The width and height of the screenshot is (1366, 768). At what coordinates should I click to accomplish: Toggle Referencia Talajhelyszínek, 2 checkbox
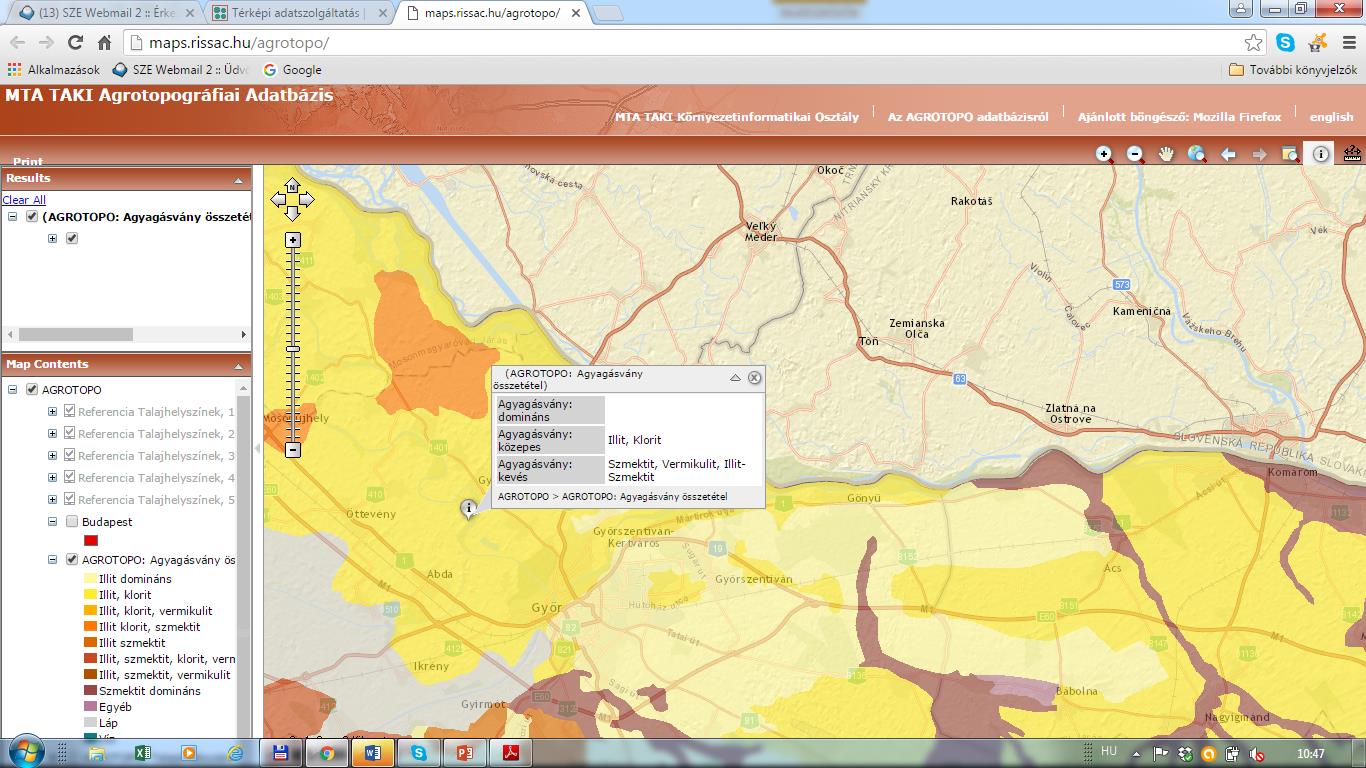pos(70,433)
